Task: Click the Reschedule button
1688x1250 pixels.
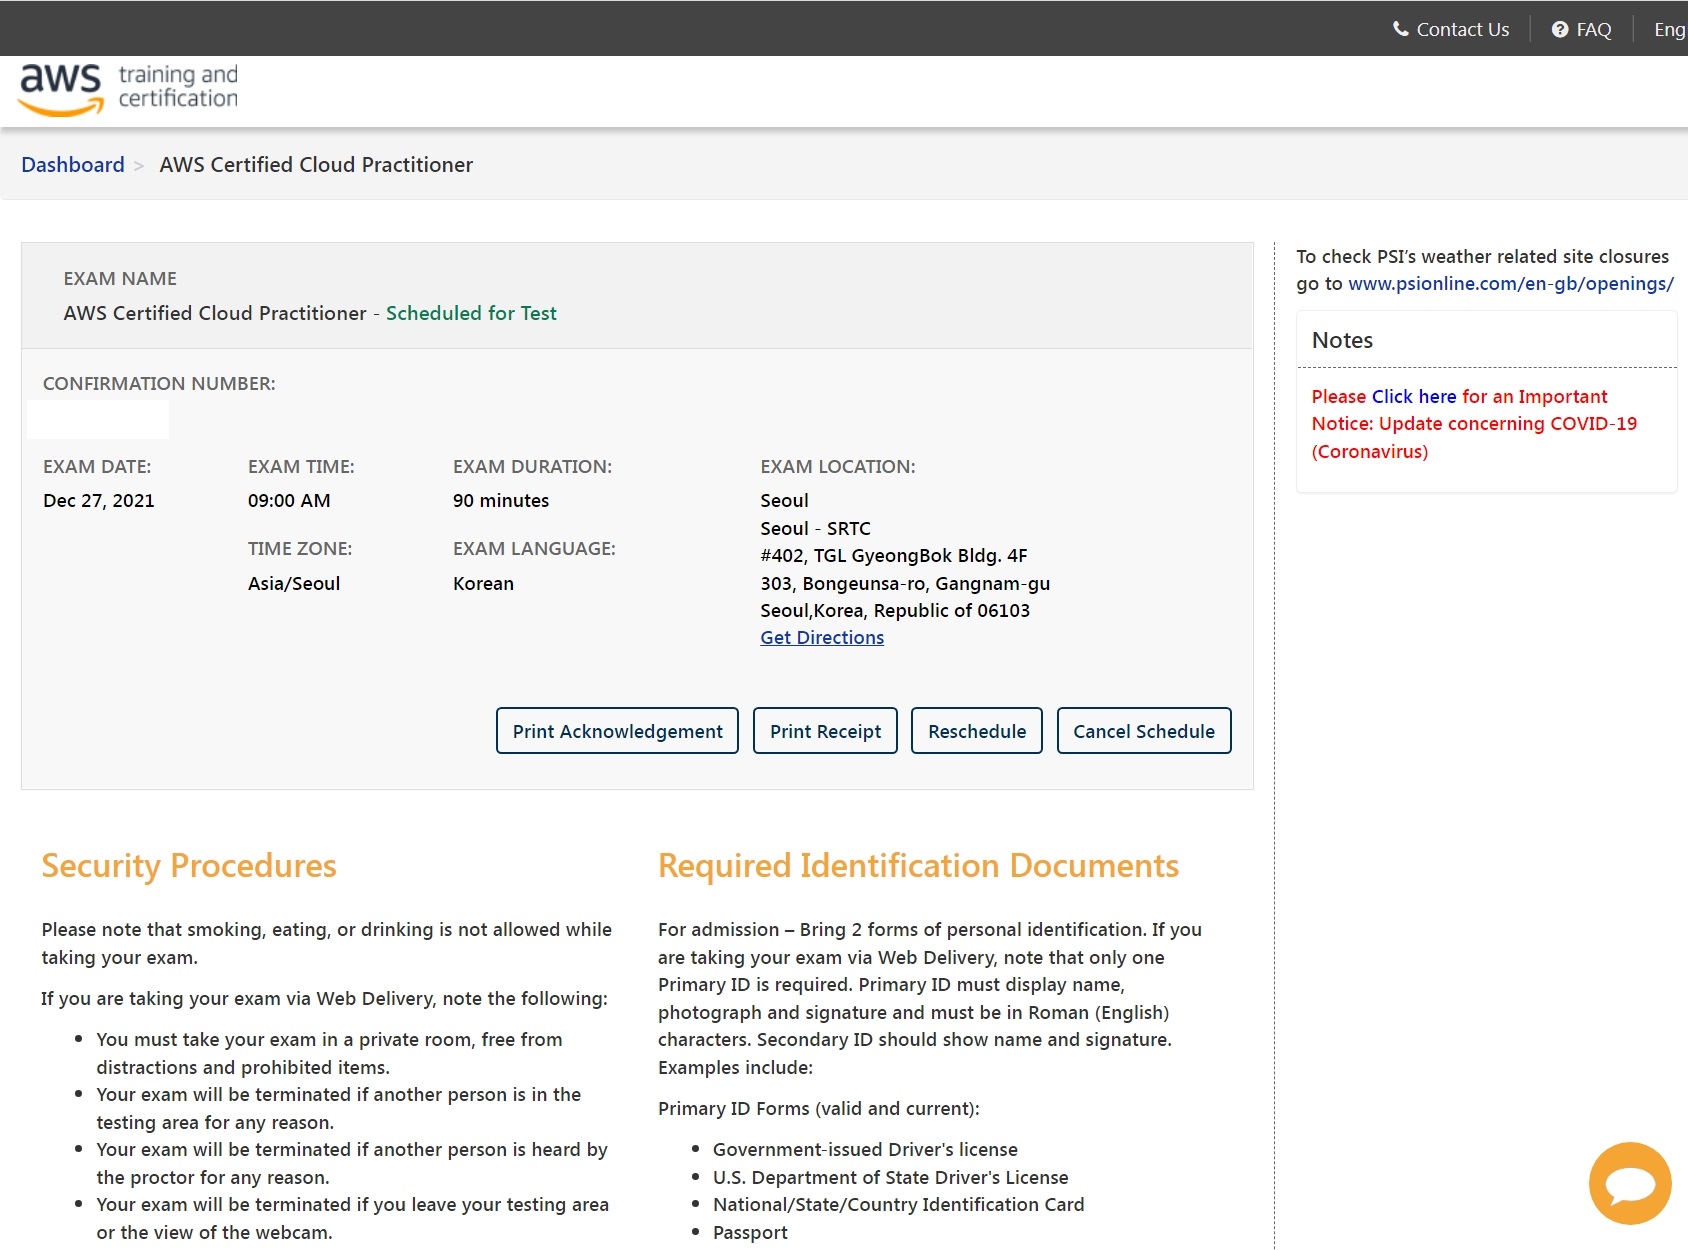Action: pos(977,731)
